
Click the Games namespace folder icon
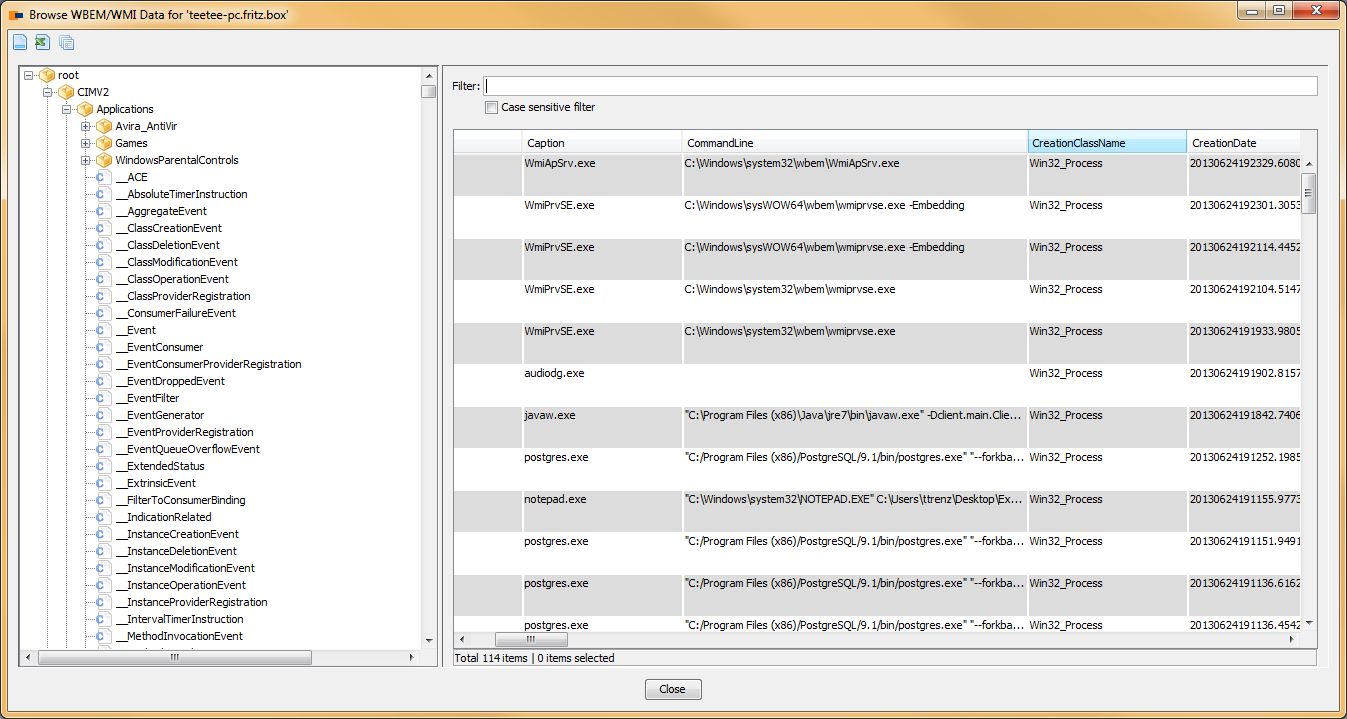(102, 143)
